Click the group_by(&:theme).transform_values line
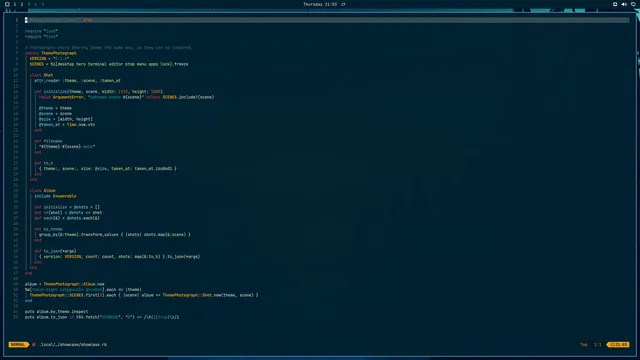 pos(115,235)
